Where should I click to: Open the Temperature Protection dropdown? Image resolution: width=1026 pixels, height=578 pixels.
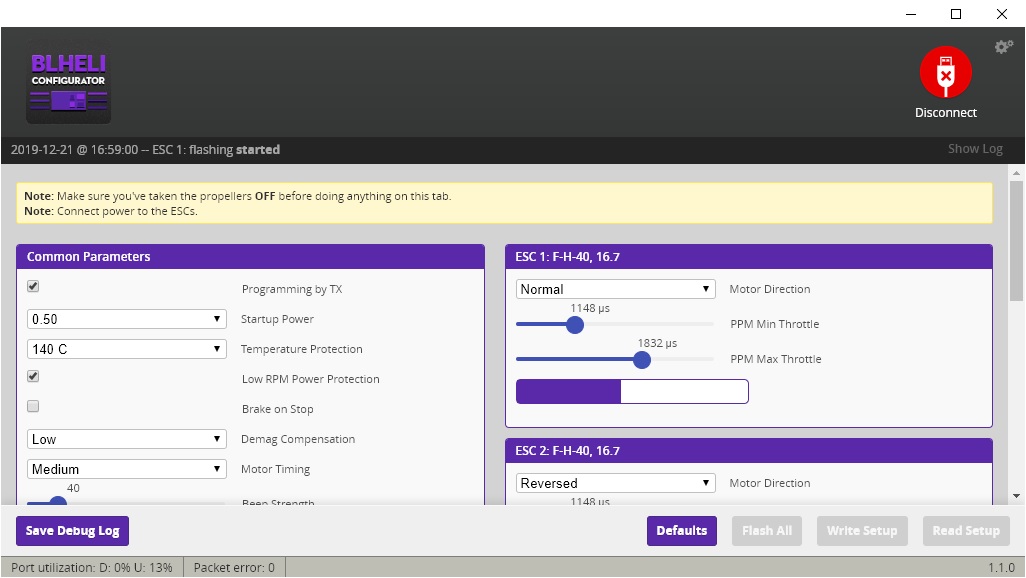pos(126,350)
